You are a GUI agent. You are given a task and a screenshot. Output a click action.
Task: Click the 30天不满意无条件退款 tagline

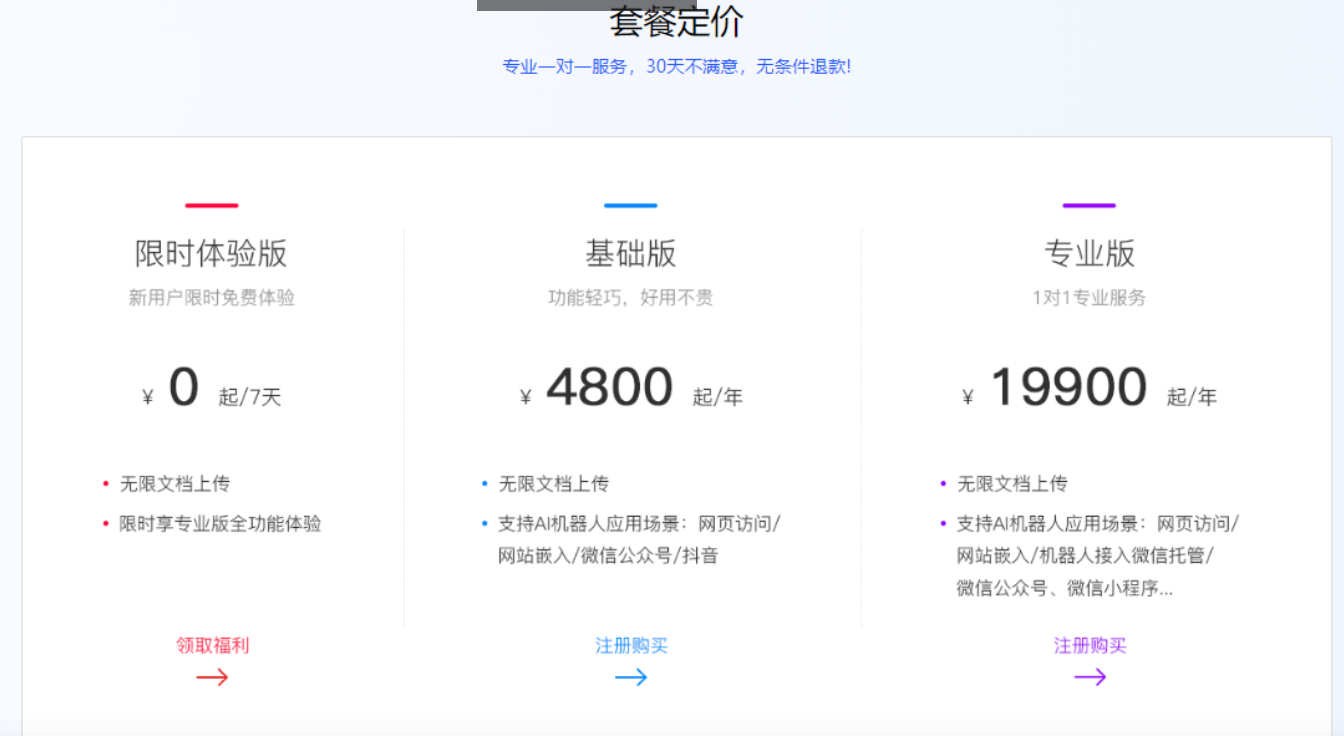tap(672, 66)
